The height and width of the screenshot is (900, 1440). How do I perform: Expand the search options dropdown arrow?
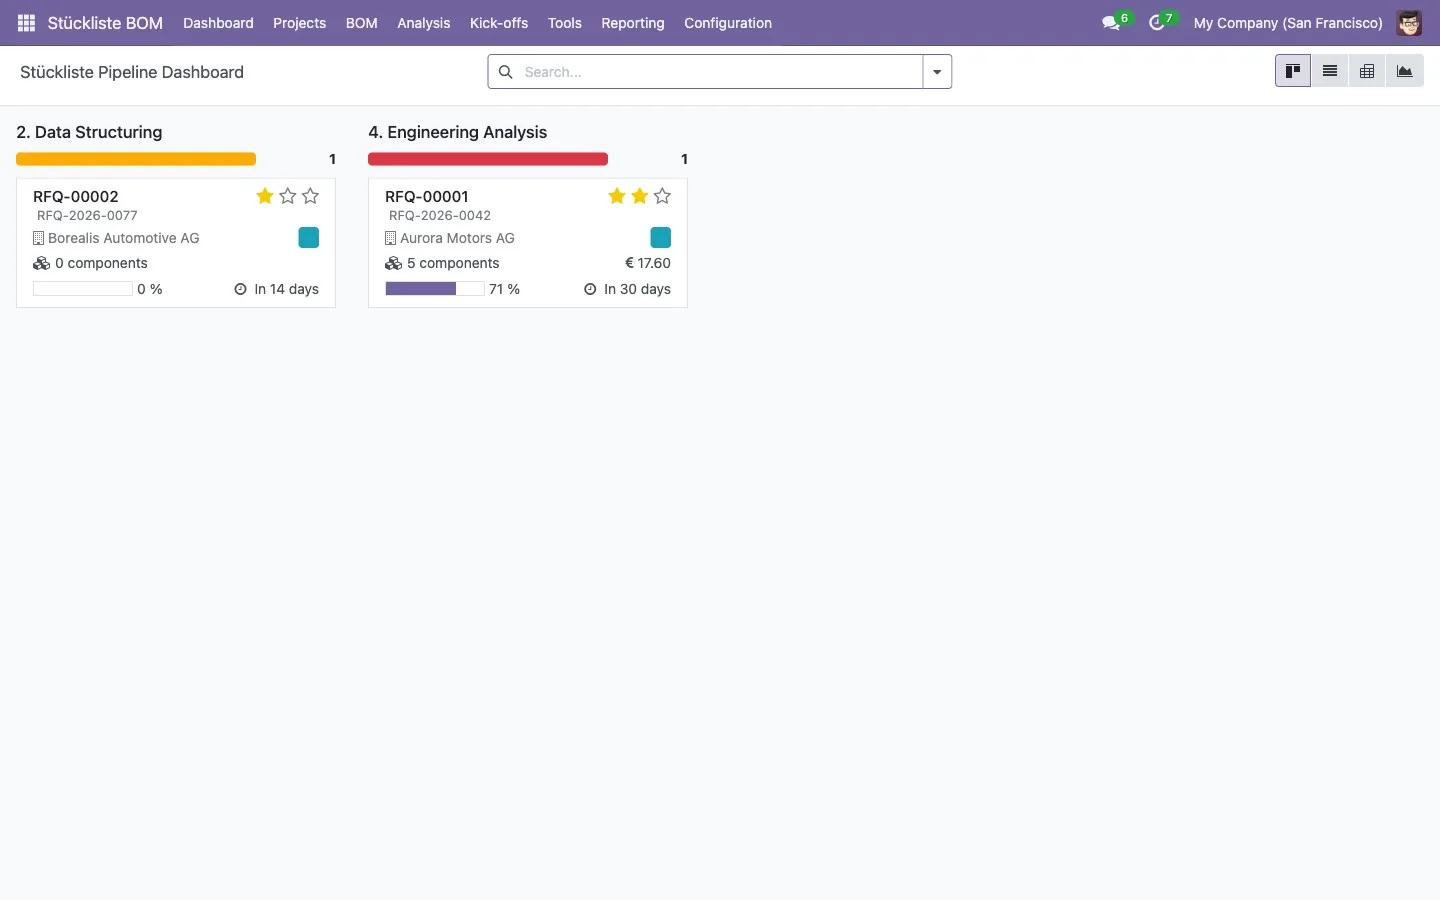[937, 72]
